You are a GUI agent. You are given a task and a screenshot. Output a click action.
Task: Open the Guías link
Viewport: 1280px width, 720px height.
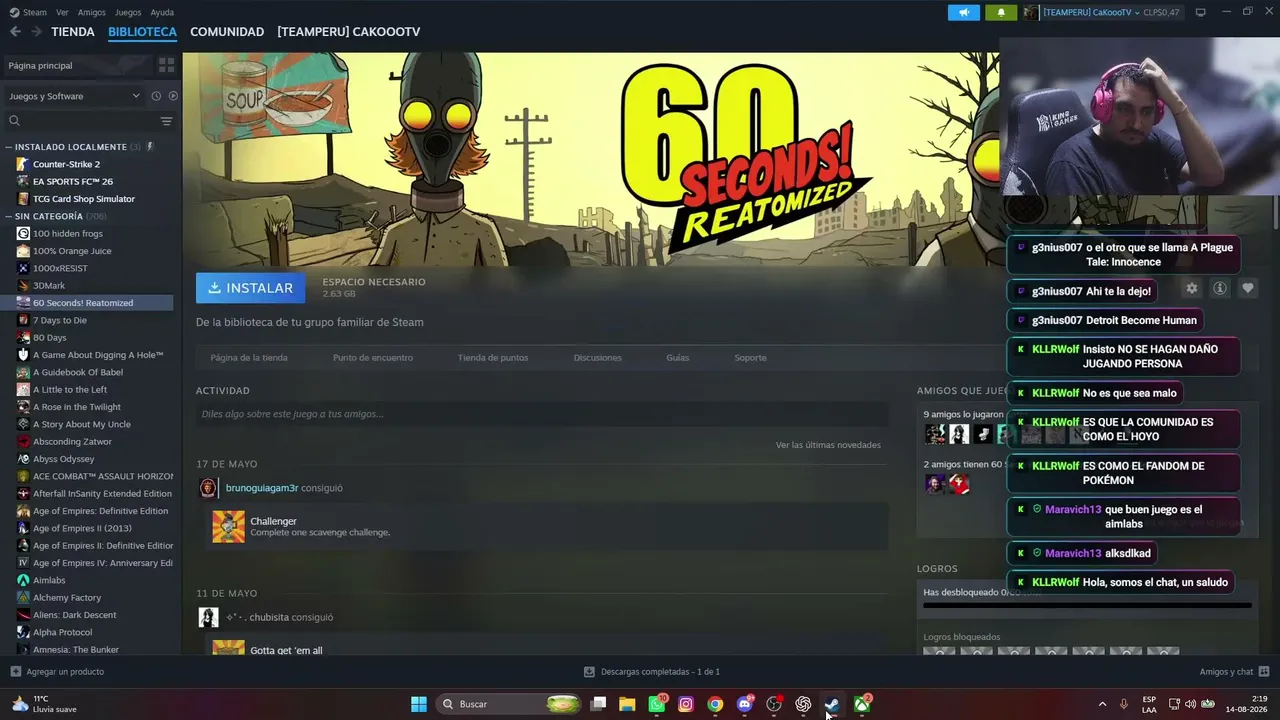point(678,358)
